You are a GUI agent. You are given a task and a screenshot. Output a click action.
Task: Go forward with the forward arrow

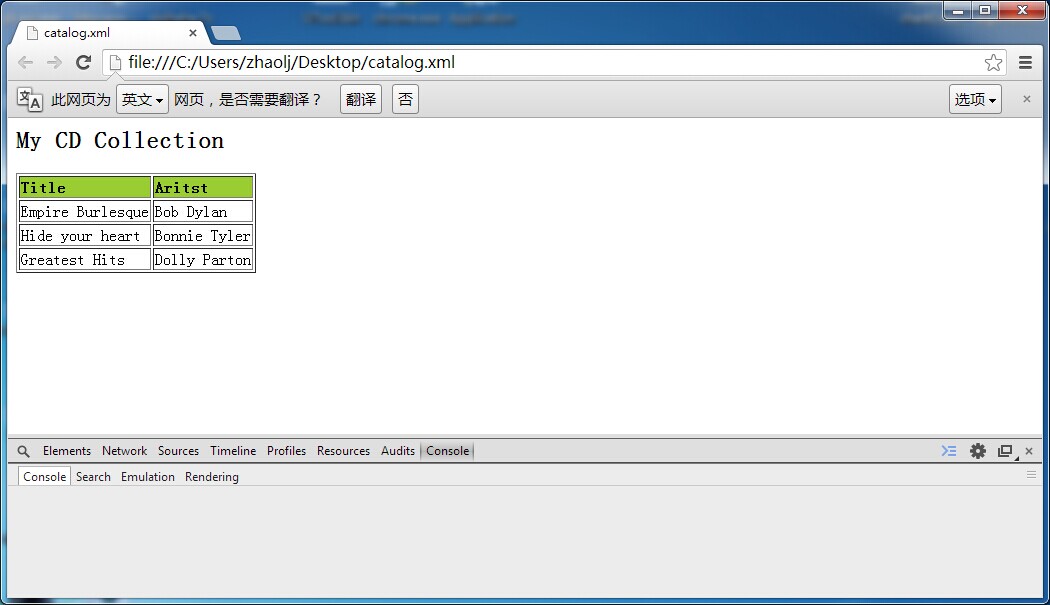tap(54, 63)
